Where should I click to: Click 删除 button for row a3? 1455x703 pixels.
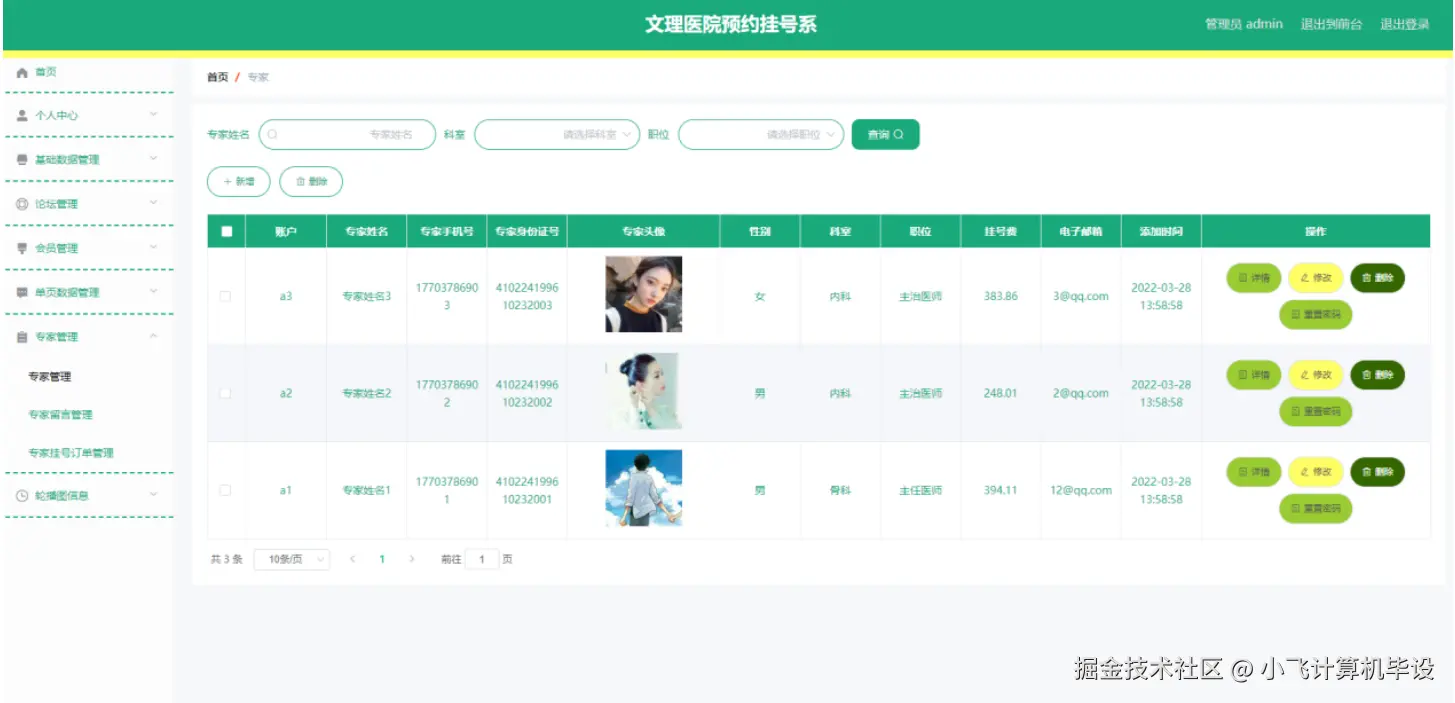1377,278
